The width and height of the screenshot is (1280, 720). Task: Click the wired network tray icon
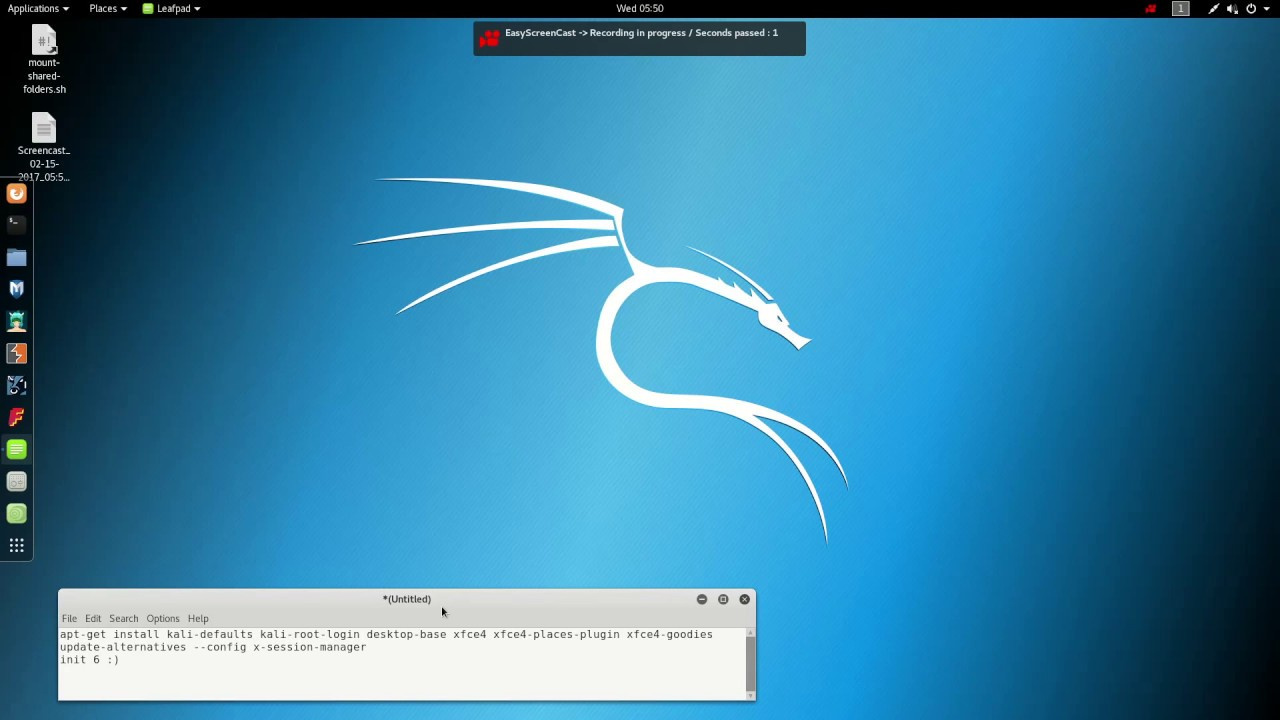click(x=1213, y=8)
